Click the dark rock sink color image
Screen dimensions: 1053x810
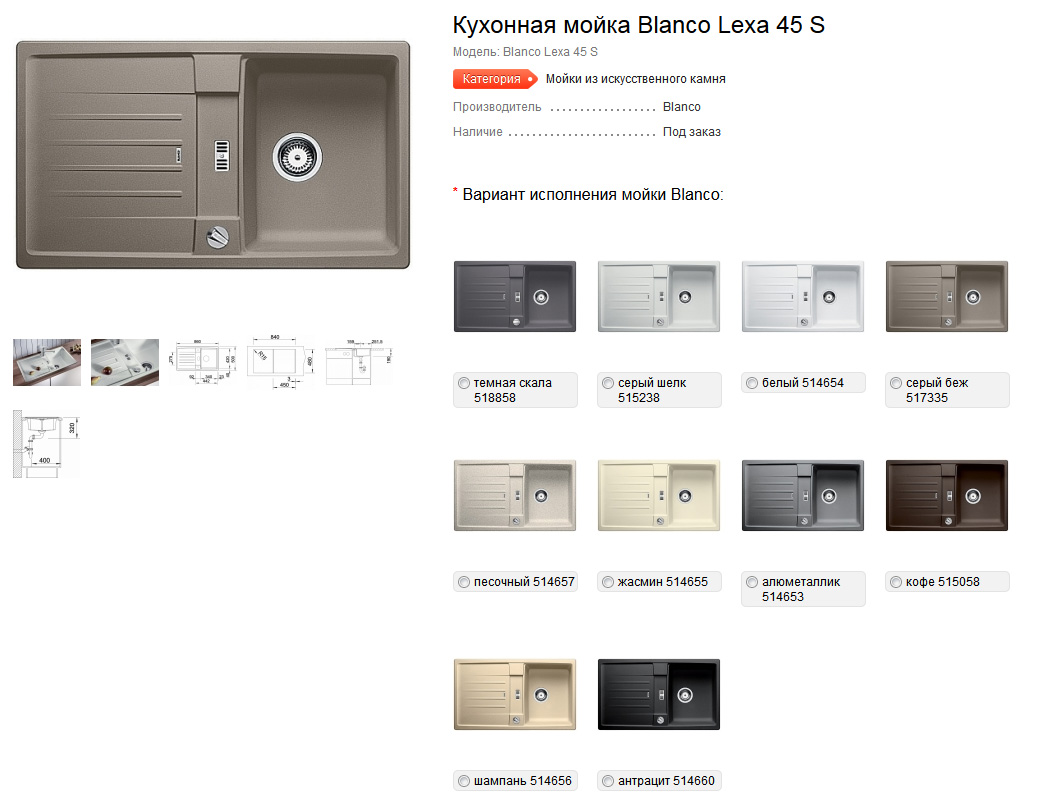coord(515,296)
